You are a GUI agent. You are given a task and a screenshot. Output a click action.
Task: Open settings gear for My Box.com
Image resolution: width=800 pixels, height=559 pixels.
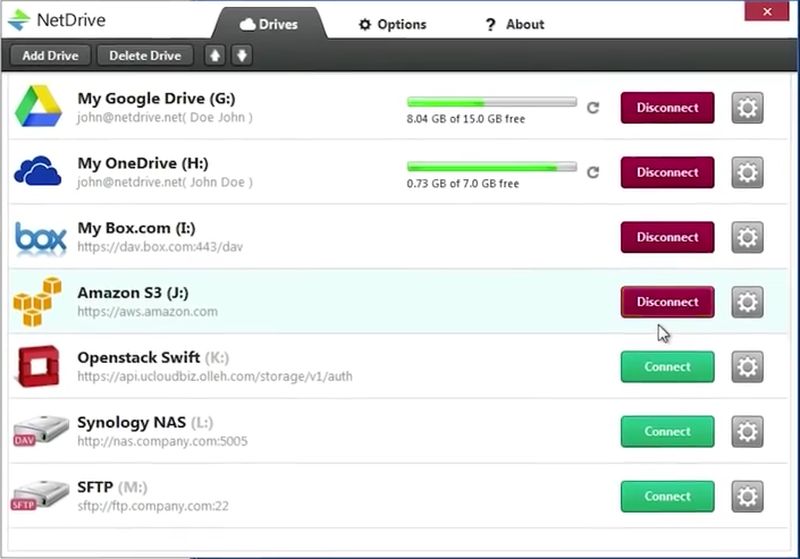coord(747,237)
